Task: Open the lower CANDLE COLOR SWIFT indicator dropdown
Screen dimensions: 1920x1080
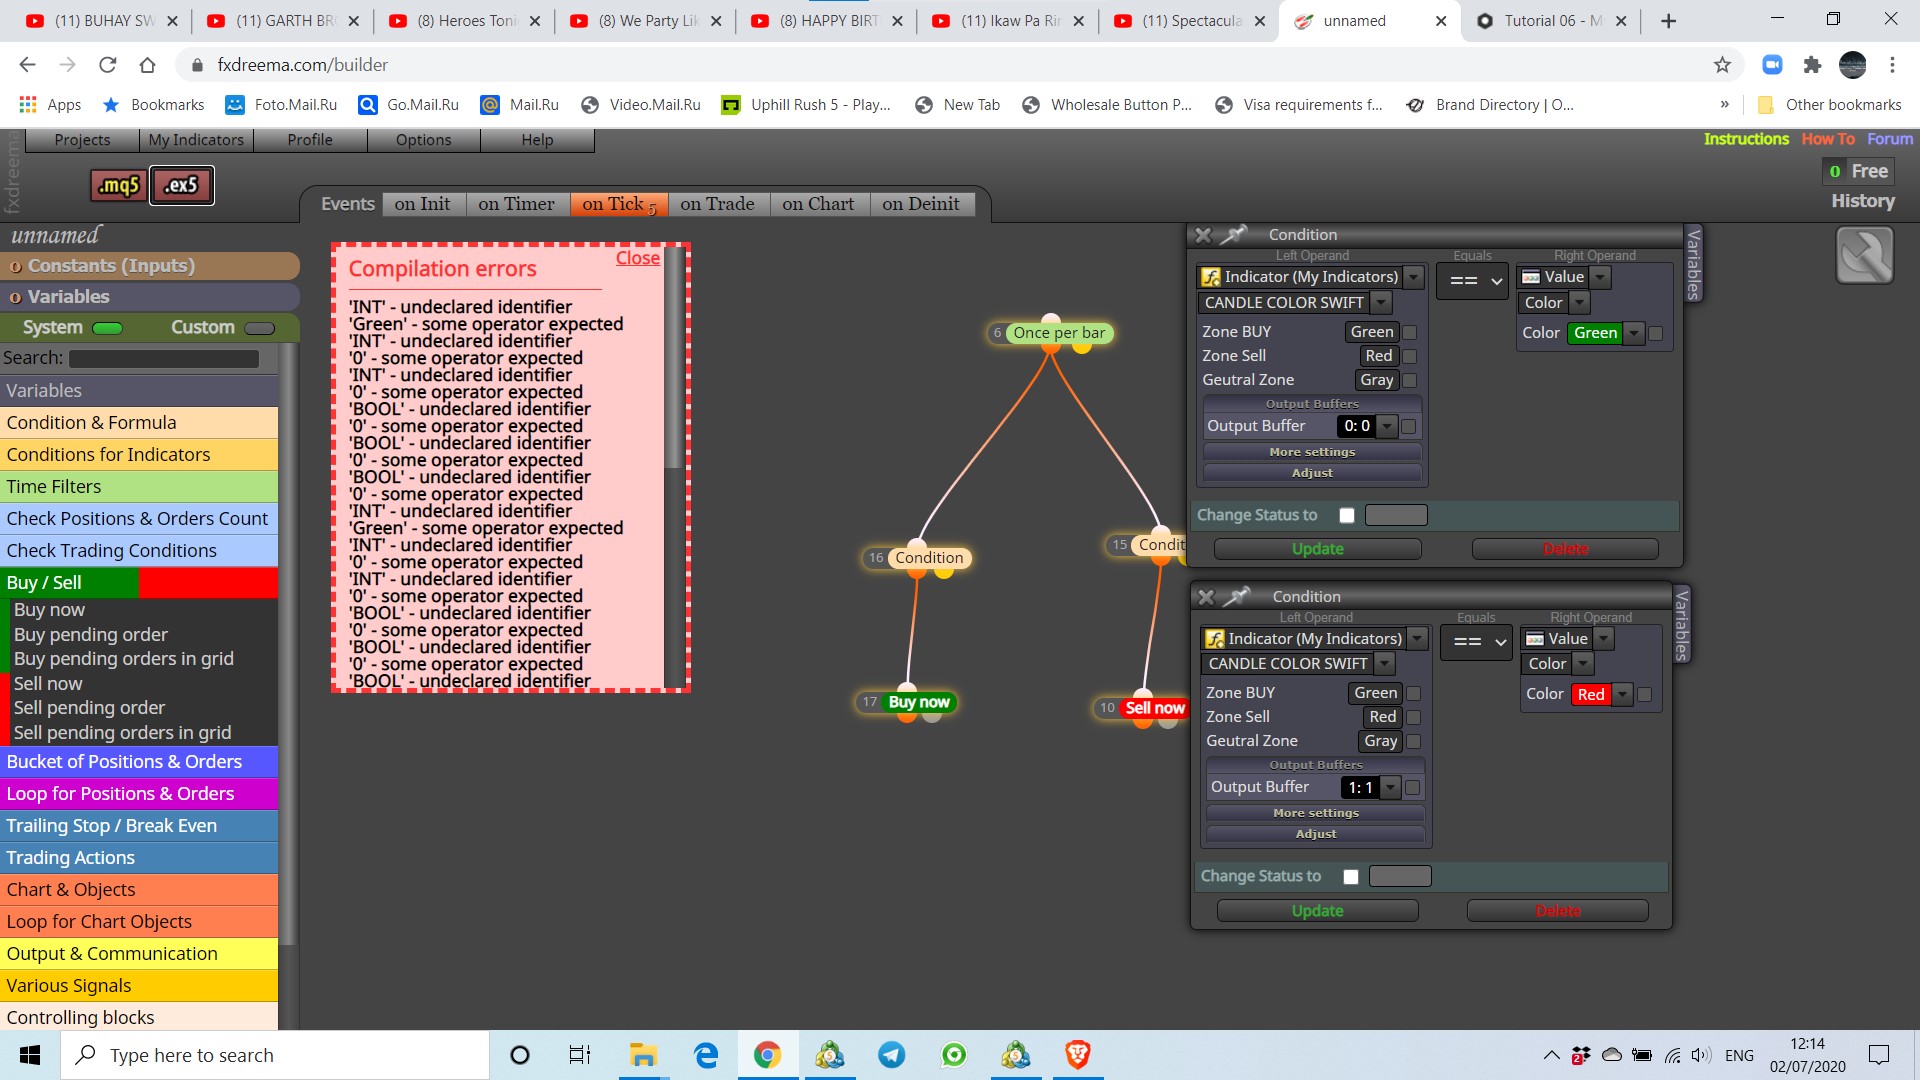Action: tap(1299, 663)
